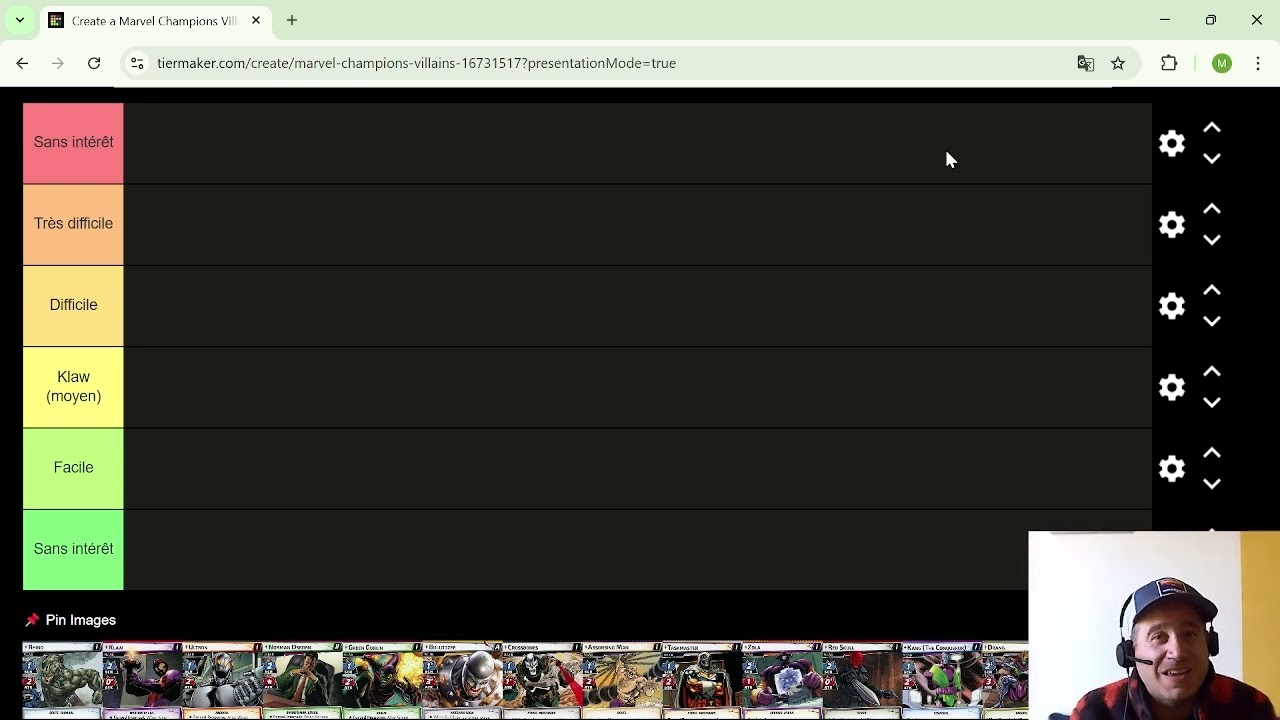Move Difficile row up
Viewport: 1280px width, 720px height.
point(1212,290)
